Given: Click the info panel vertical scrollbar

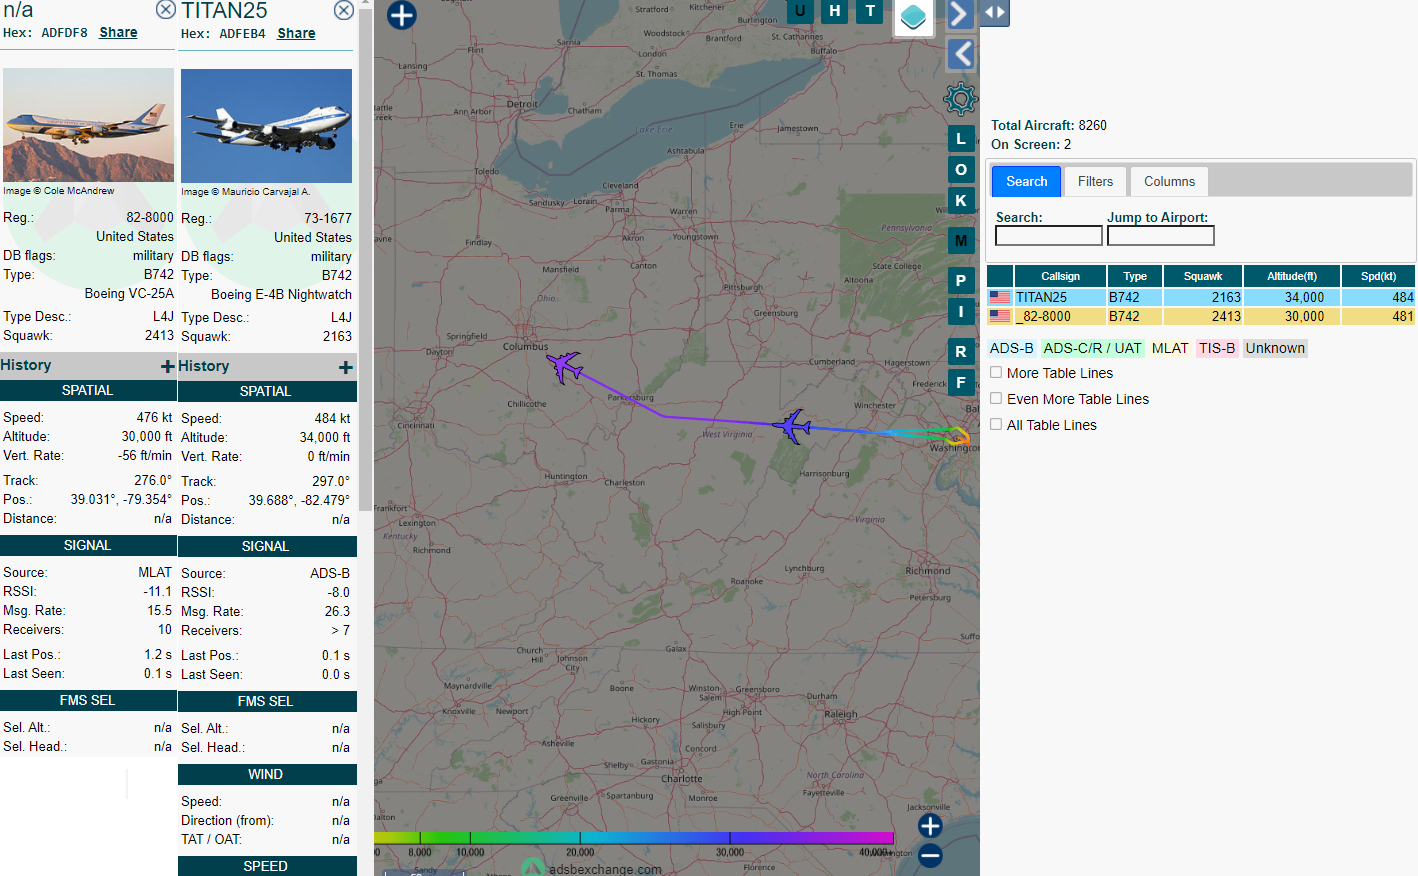Looking at the screenshot, I should pyautogui.click(x=365, y=260).
